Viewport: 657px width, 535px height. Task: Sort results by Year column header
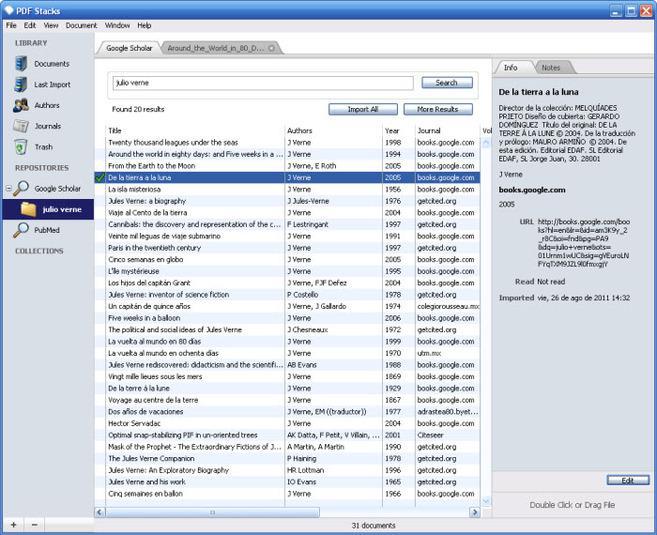398,131
